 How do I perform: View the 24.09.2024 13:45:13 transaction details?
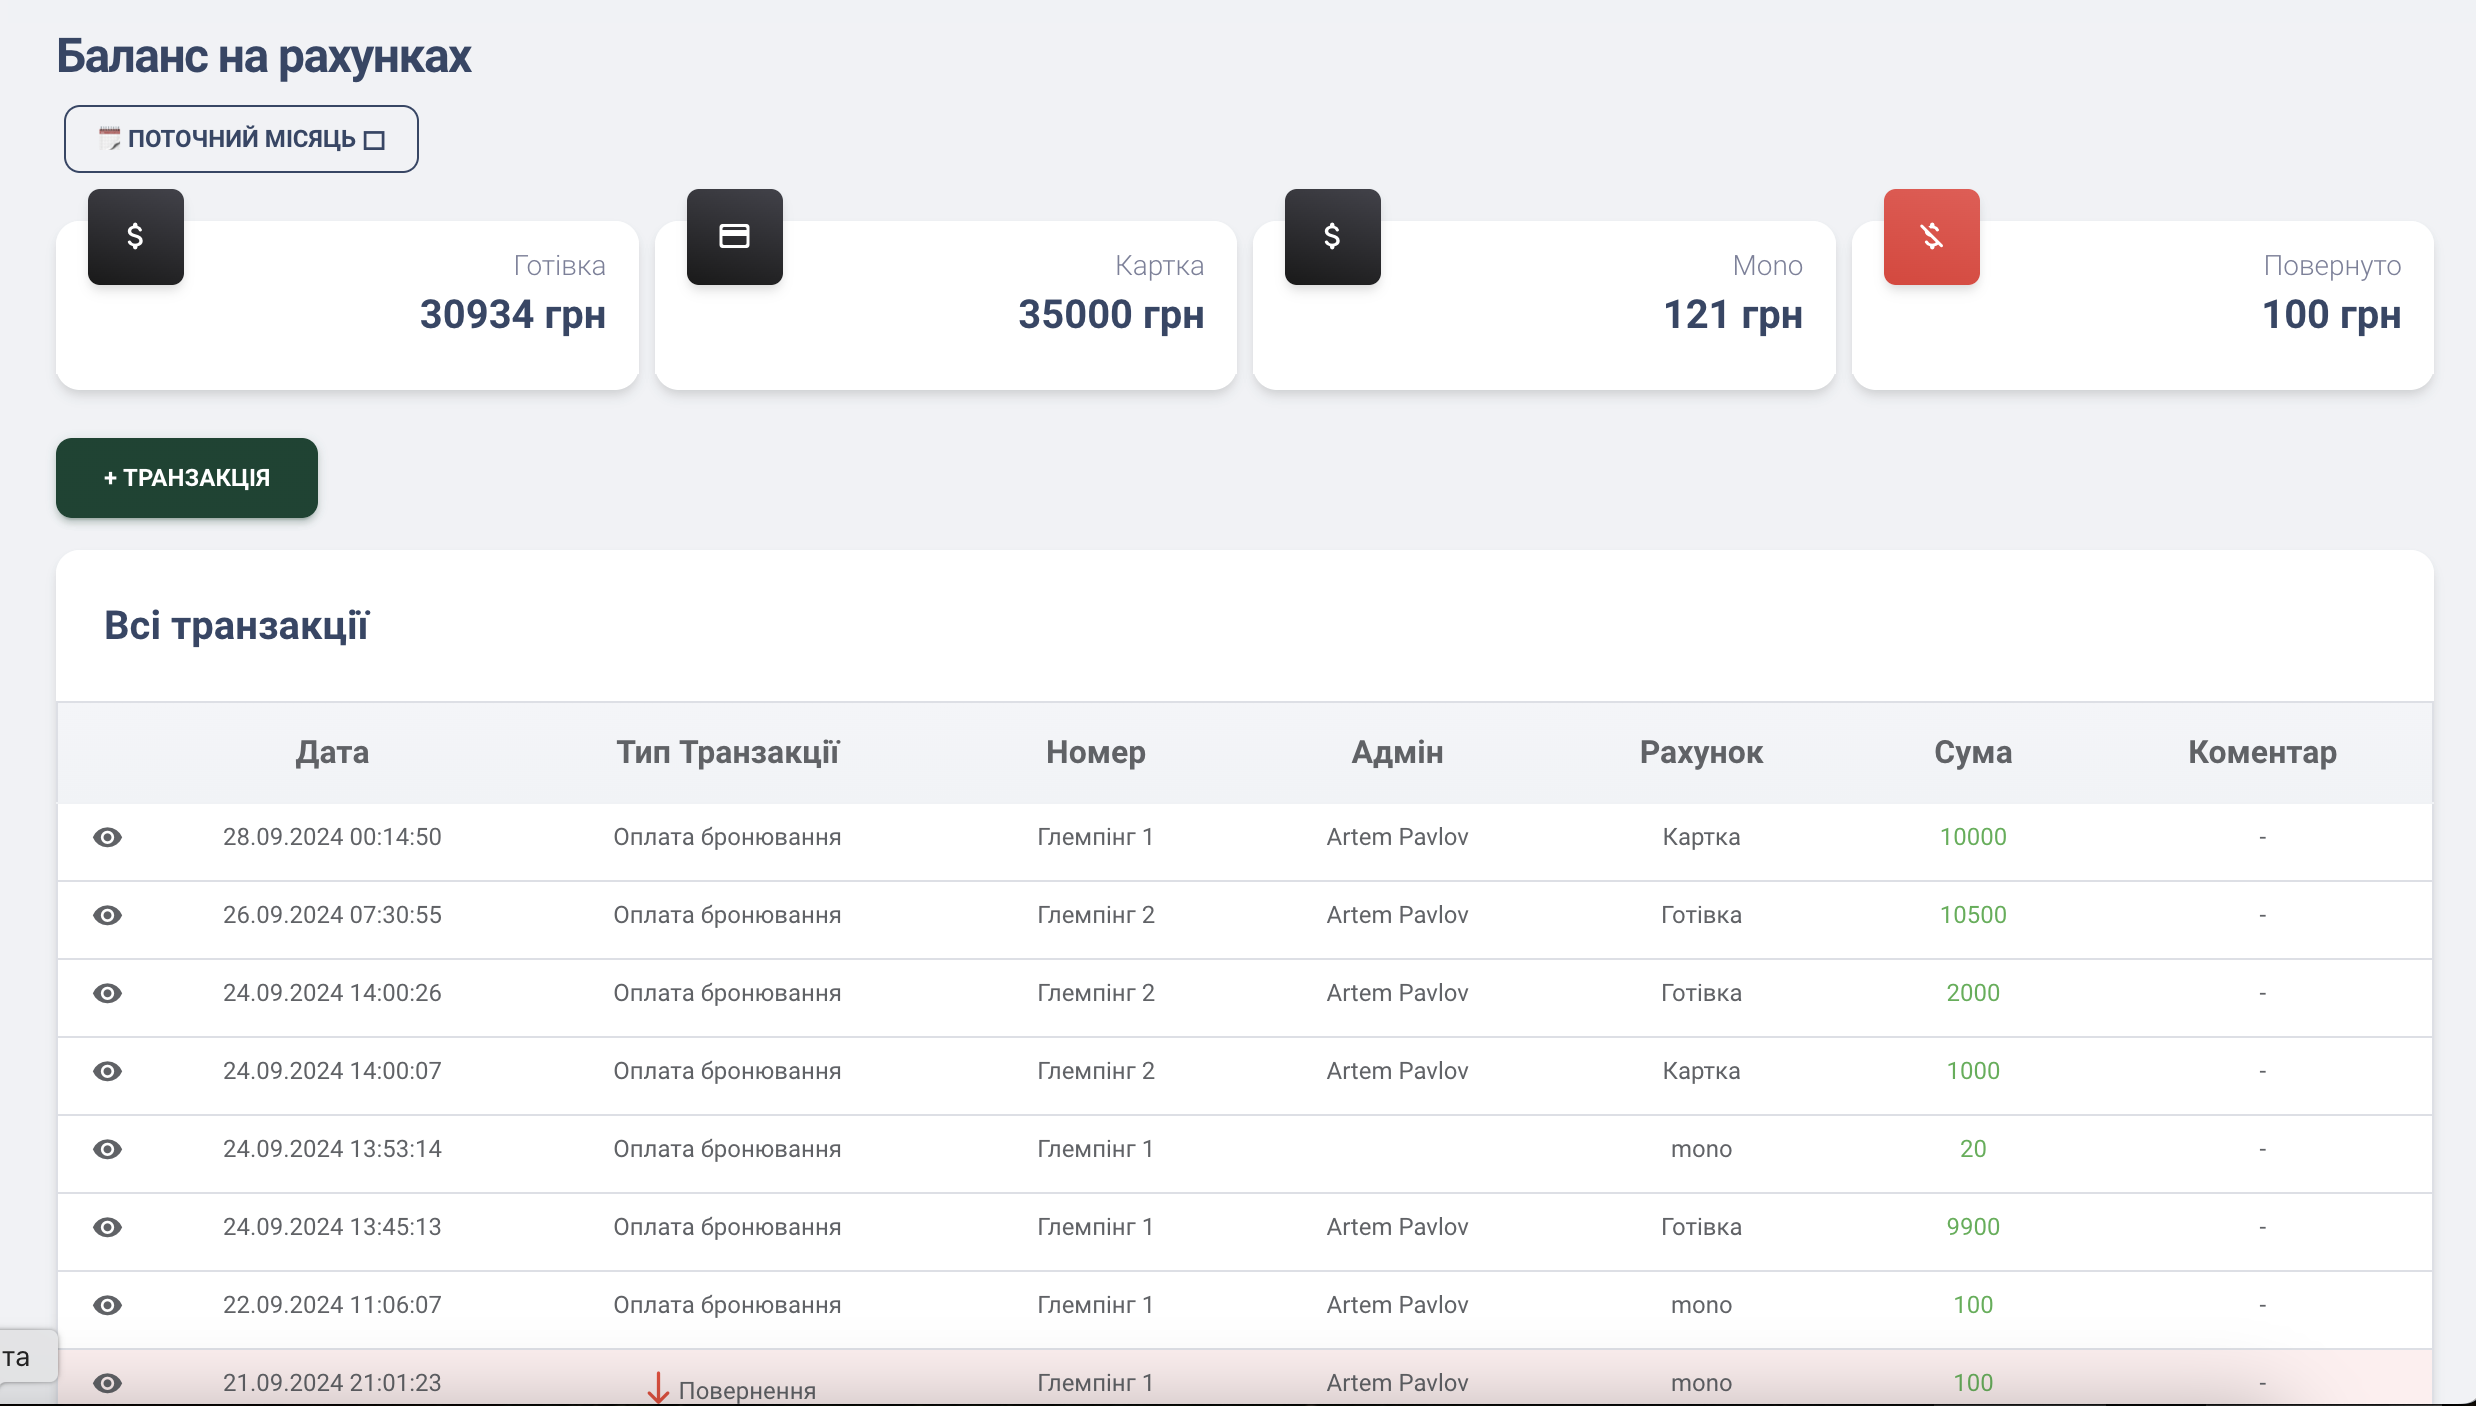point(107,1227)
